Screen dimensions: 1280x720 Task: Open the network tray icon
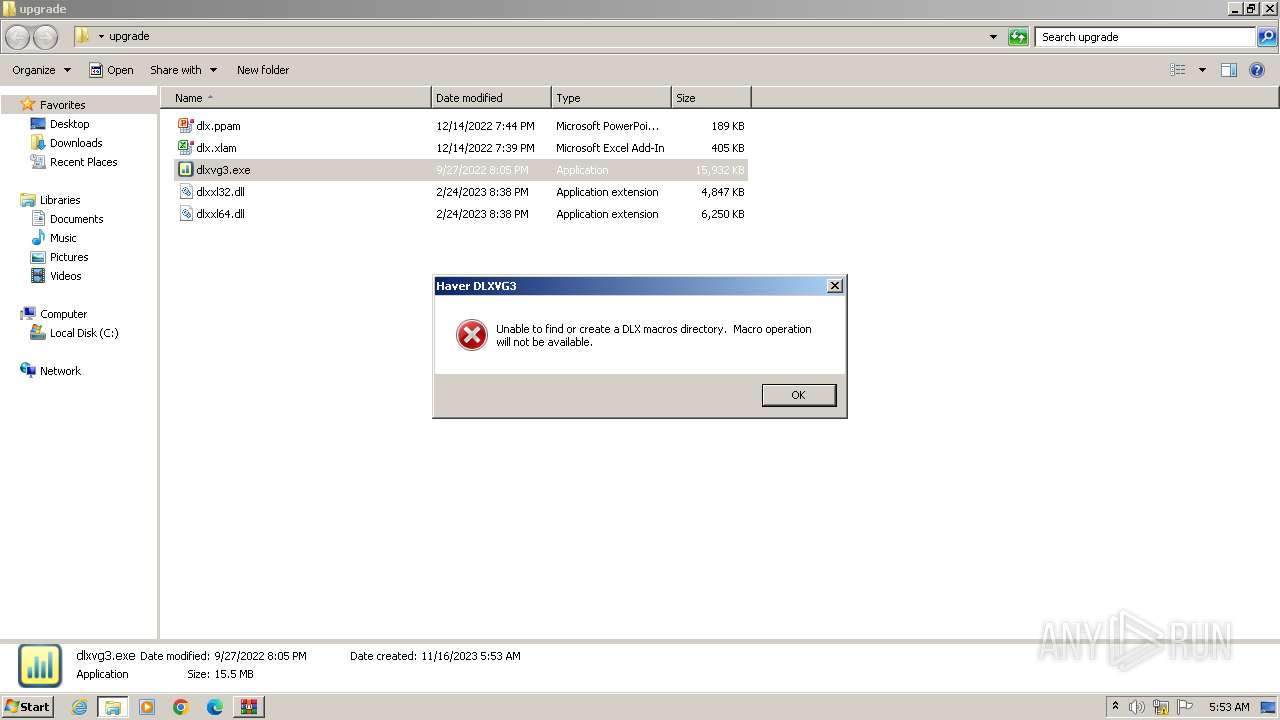1161,707
